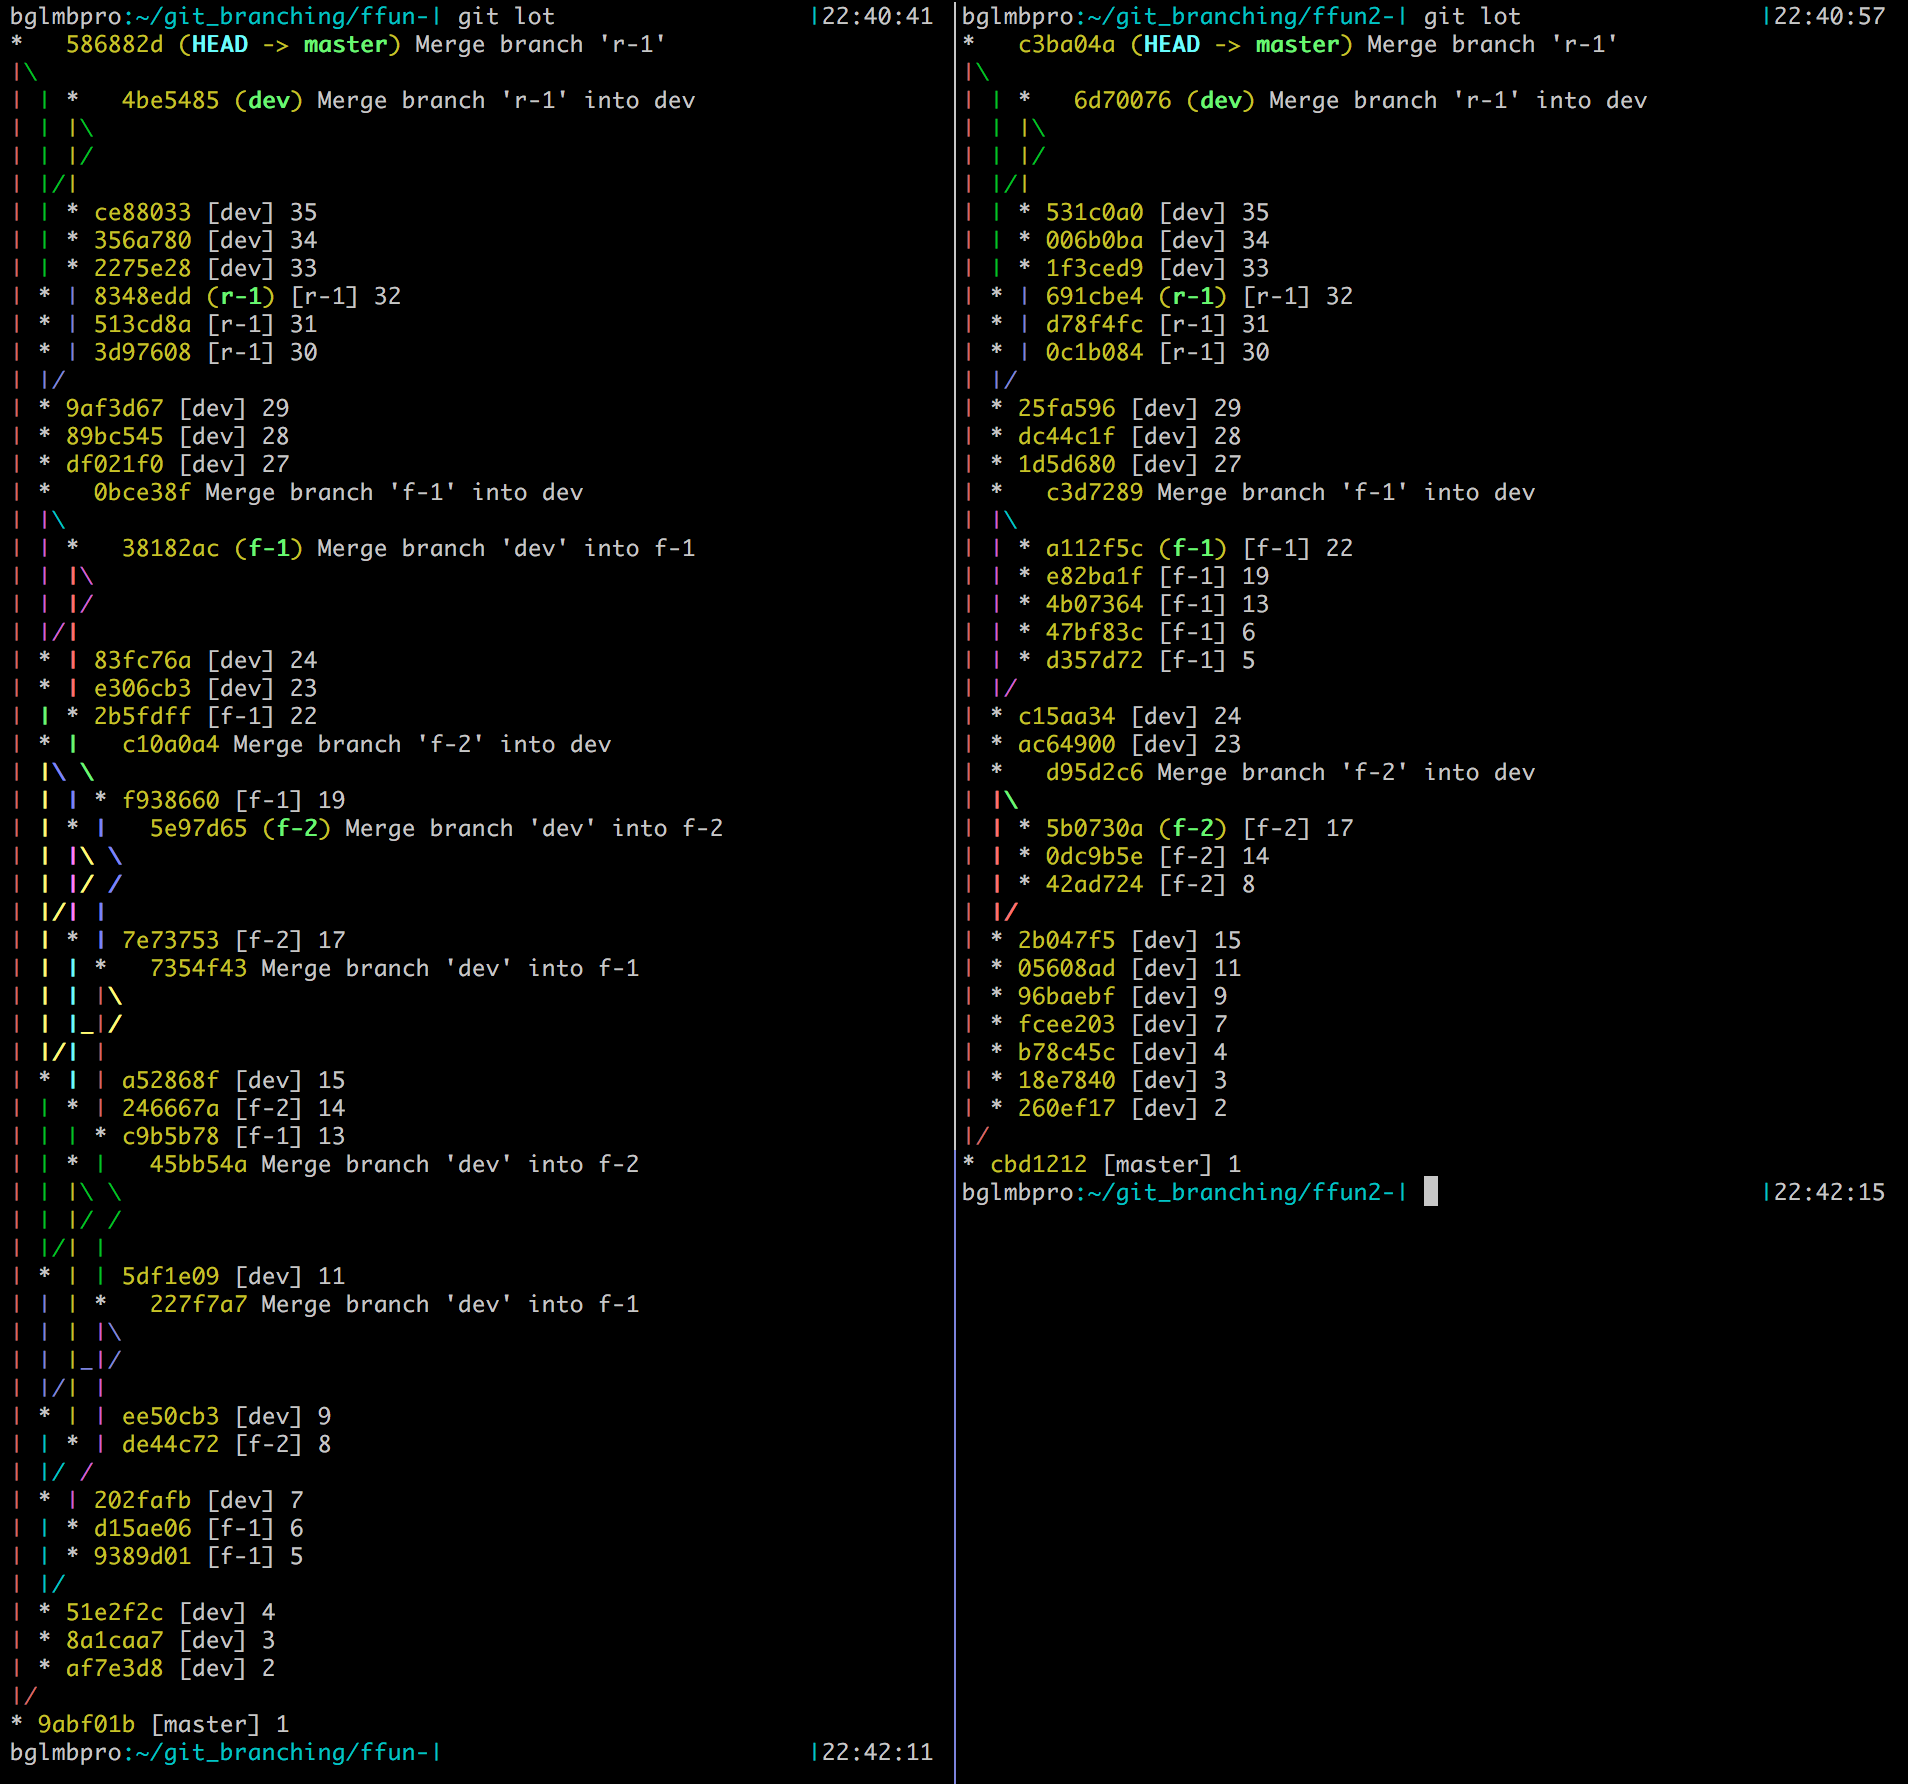The width and height of the screenshot is (1908, 1784).
Task: Select commit hash ce88033
Action: coord(142,213)
